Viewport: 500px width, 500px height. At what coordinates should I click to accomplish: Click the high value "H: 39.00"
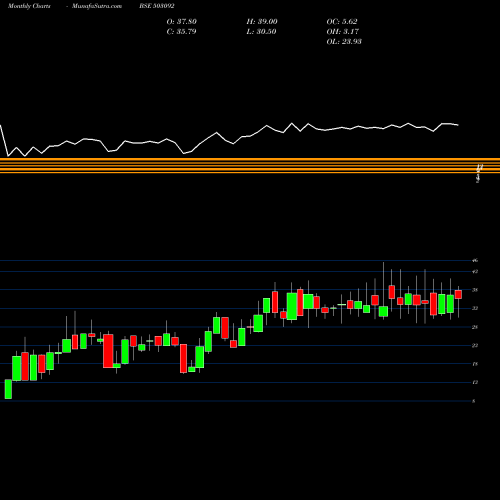[262, 22]
